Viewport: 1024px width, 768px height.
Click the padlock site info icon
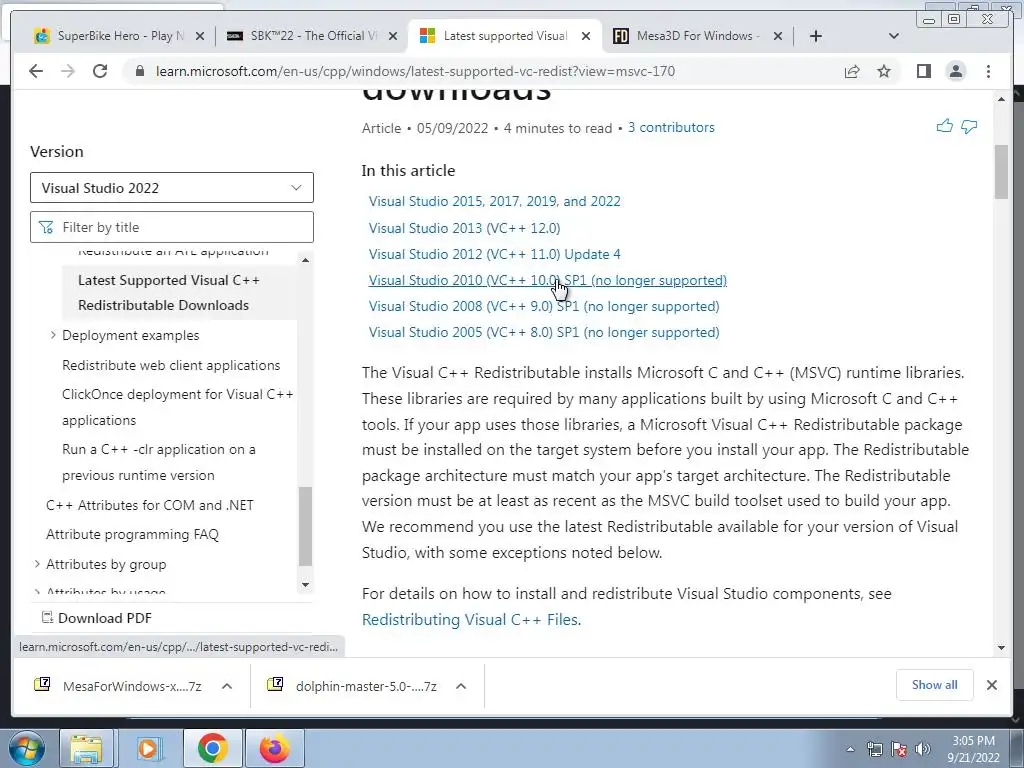(x=139, y=71)
